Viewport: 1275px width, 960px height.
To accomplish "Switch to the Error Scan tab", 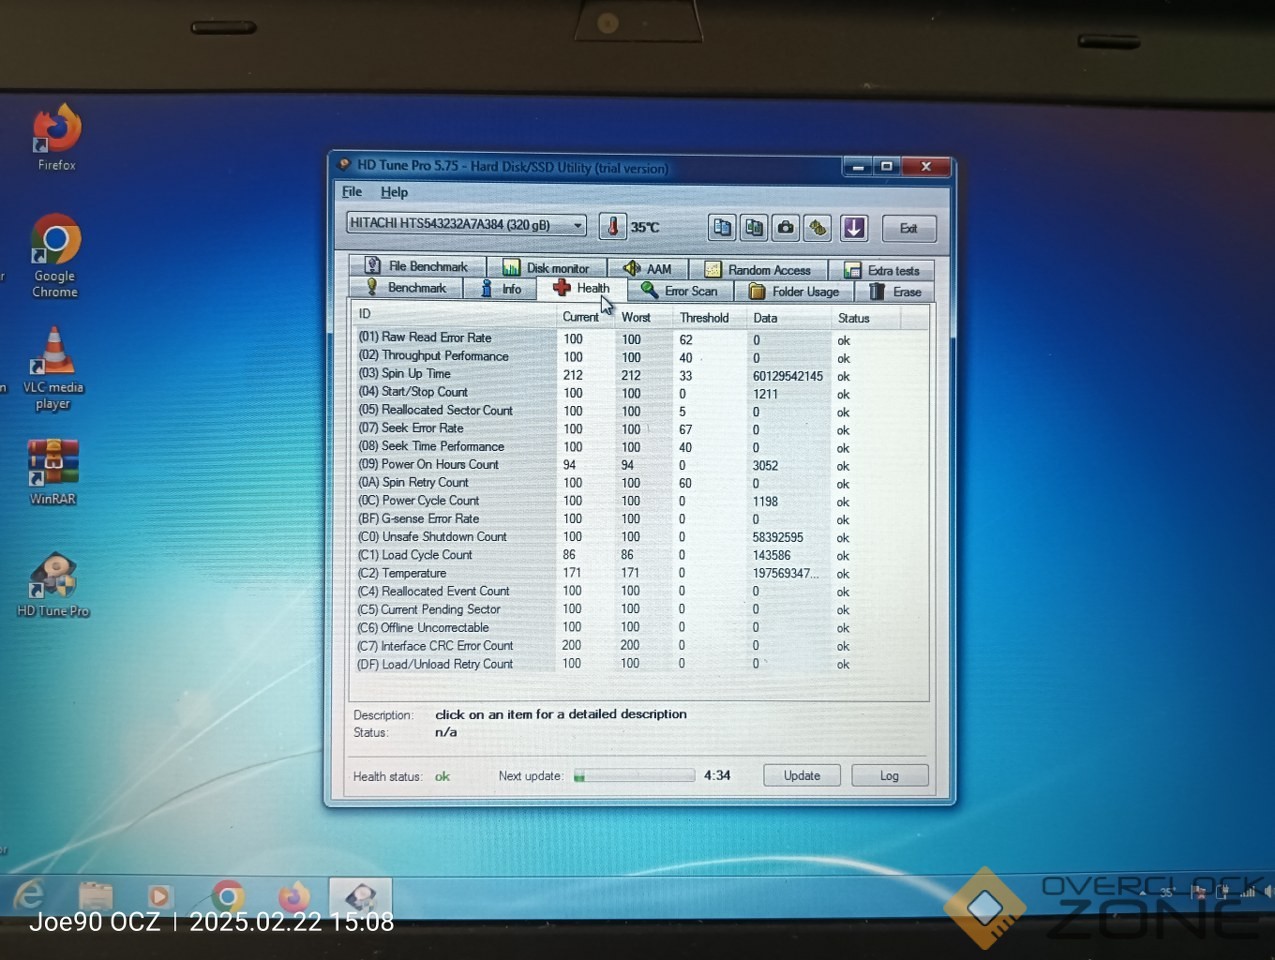I will tap(680, 291).
